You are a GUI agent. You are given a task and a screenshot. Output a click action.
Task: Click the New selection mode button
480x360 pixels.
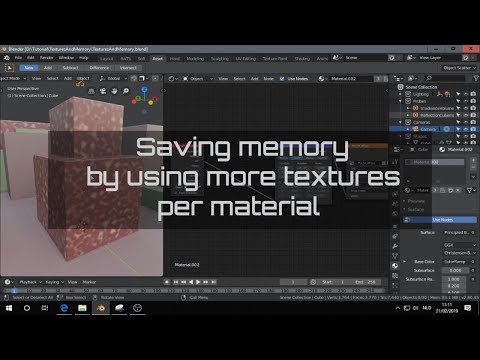tap(29, 68)
